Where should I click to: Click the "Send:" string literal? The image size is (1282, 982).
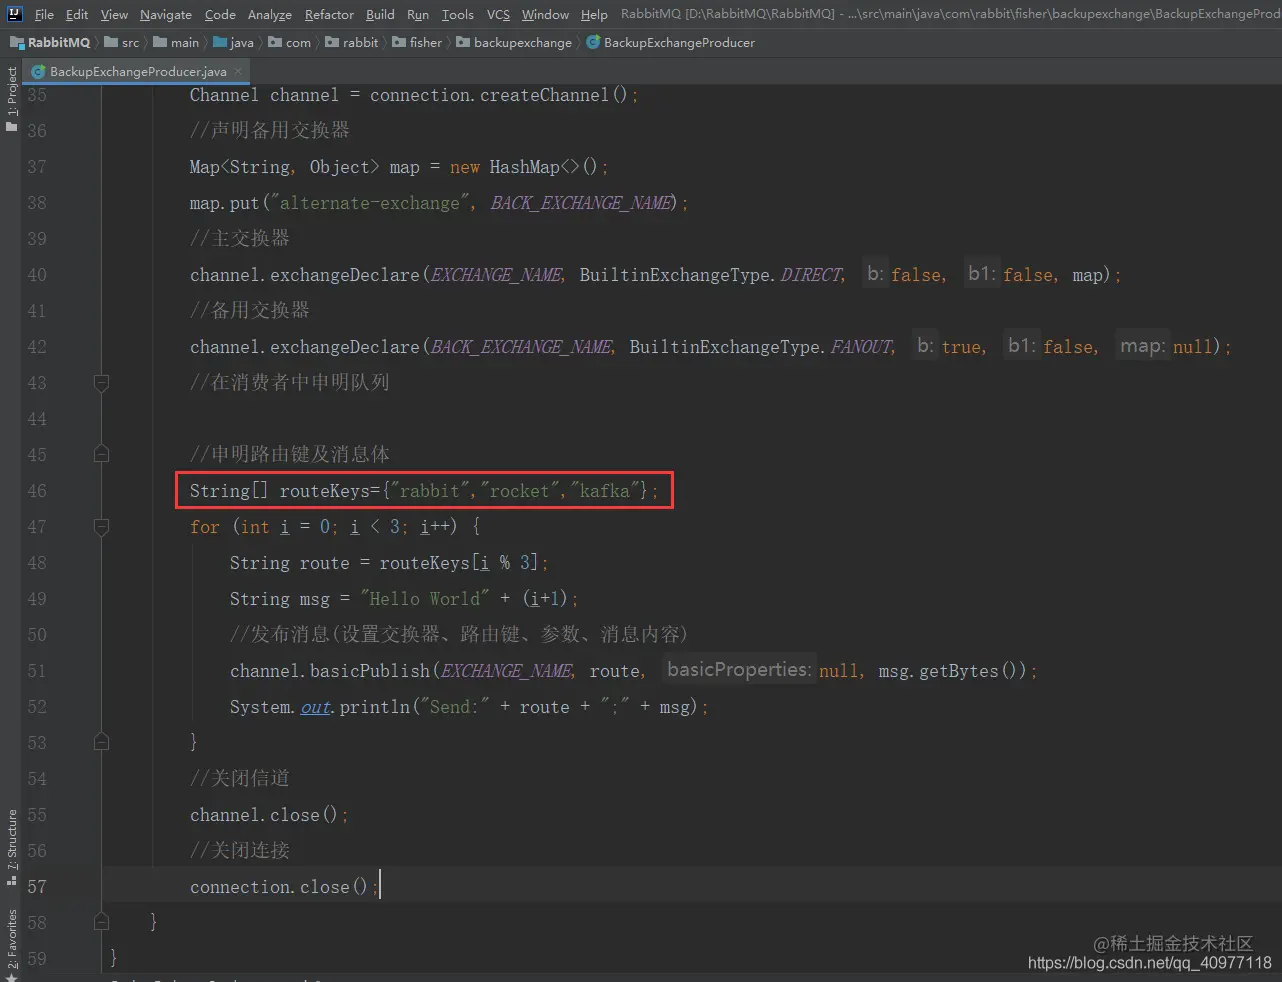pyautogui.click(x=455, y=707)
